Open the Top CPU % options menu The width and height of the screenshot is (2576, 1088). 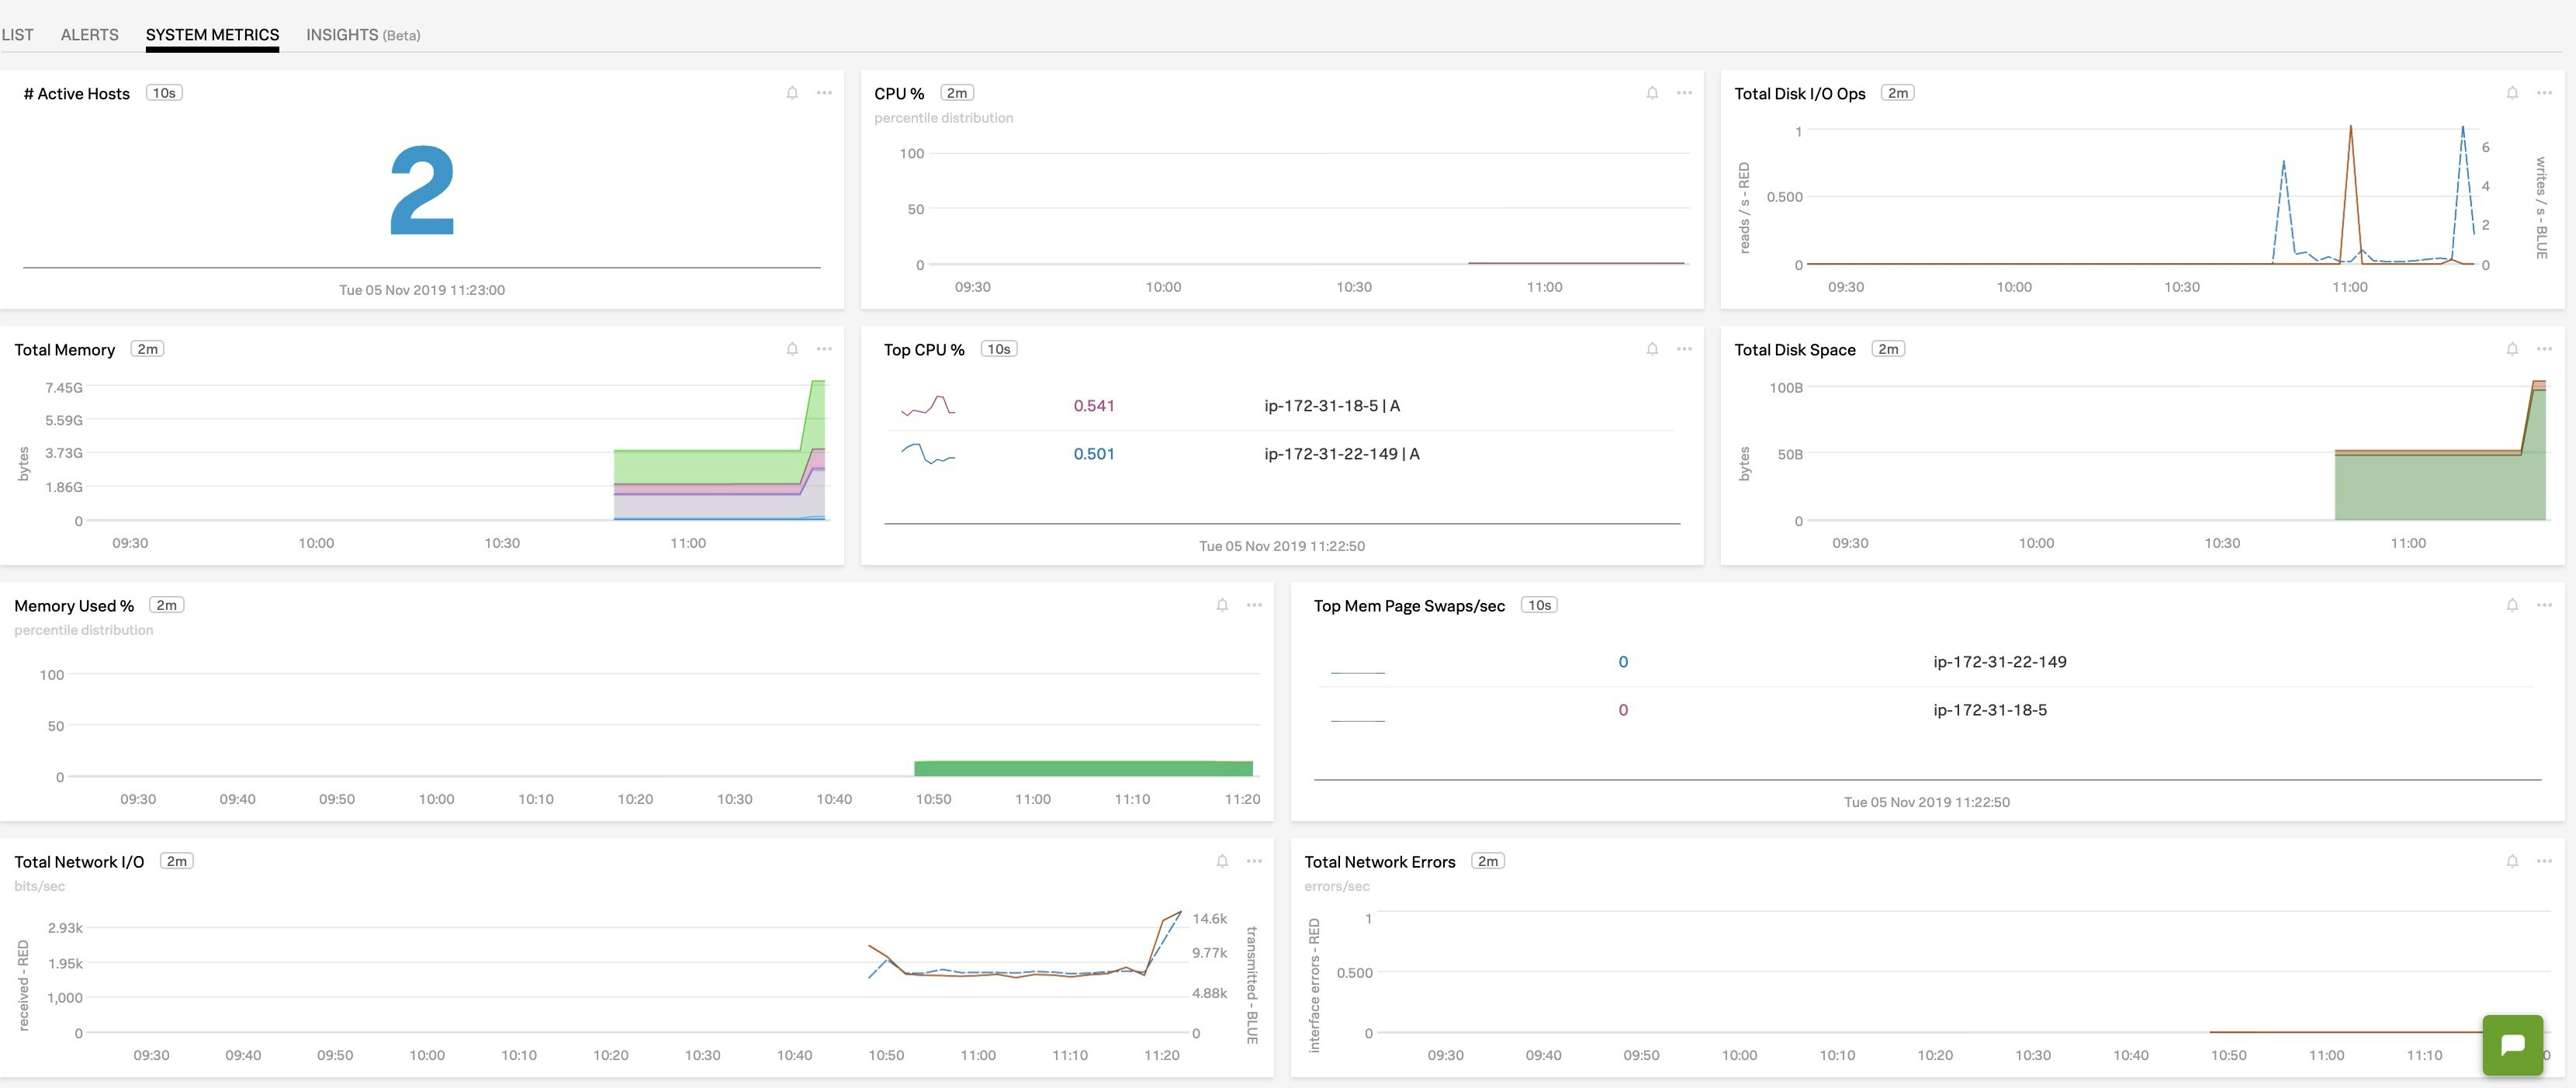click(1684, 349)
